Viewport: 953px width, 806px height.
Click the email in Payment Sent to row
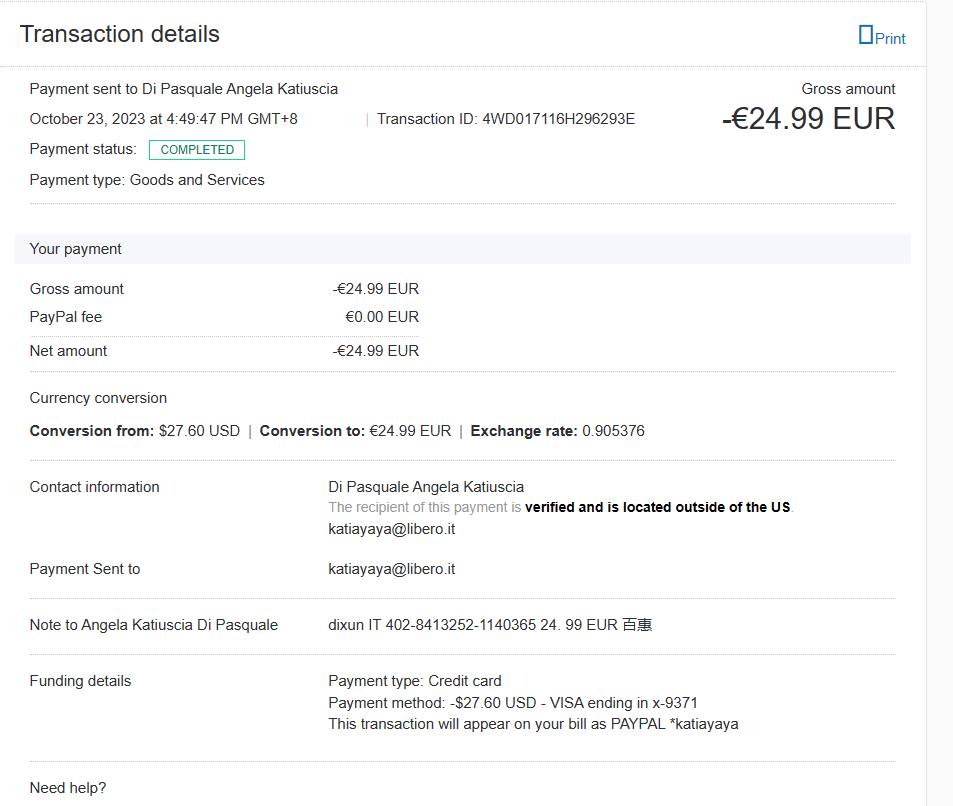(x=391, y=569)
